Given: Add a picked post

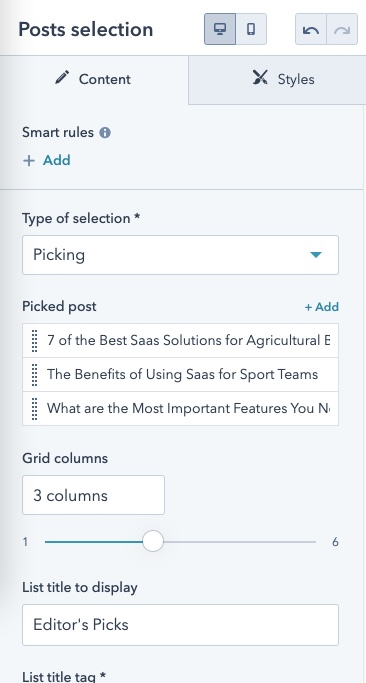Looking at the screenshot, I should pos(322,307).
